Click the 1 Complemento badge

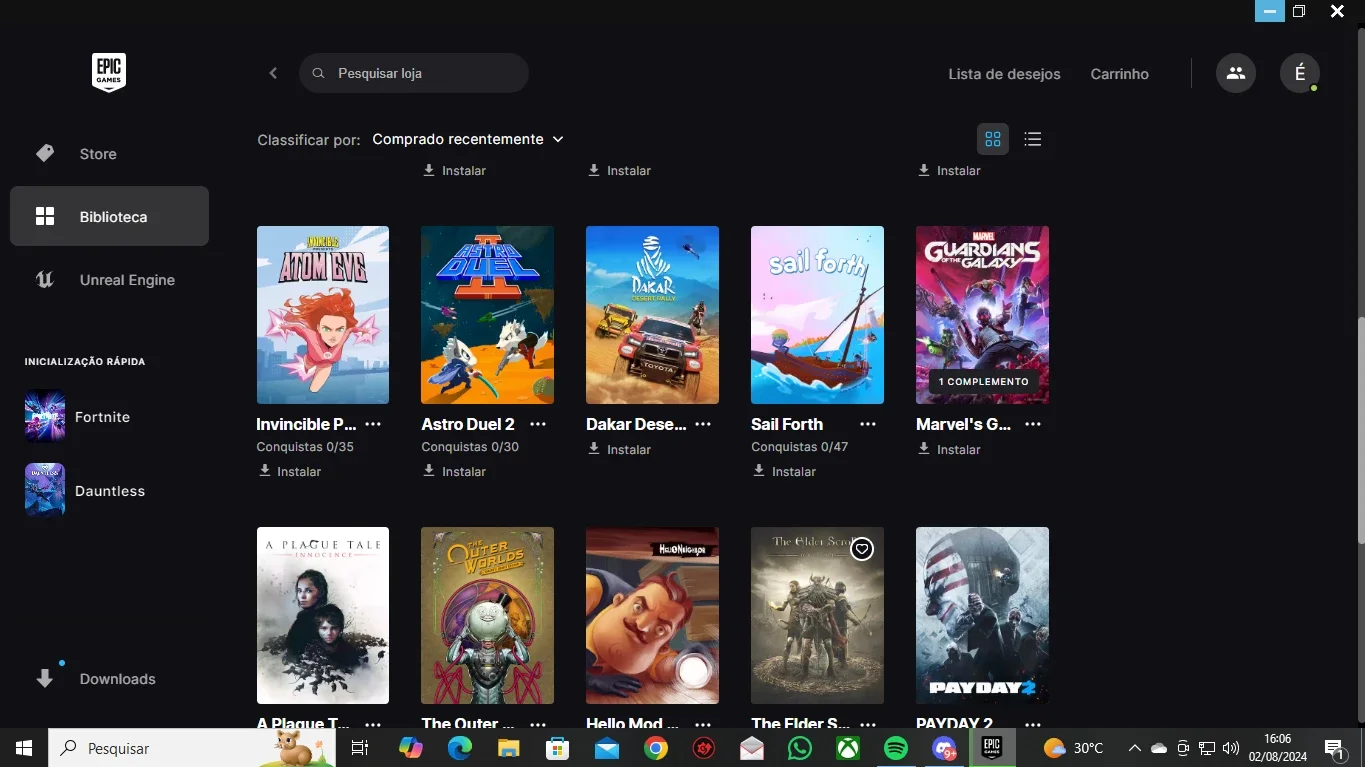[x=983, y=381]
